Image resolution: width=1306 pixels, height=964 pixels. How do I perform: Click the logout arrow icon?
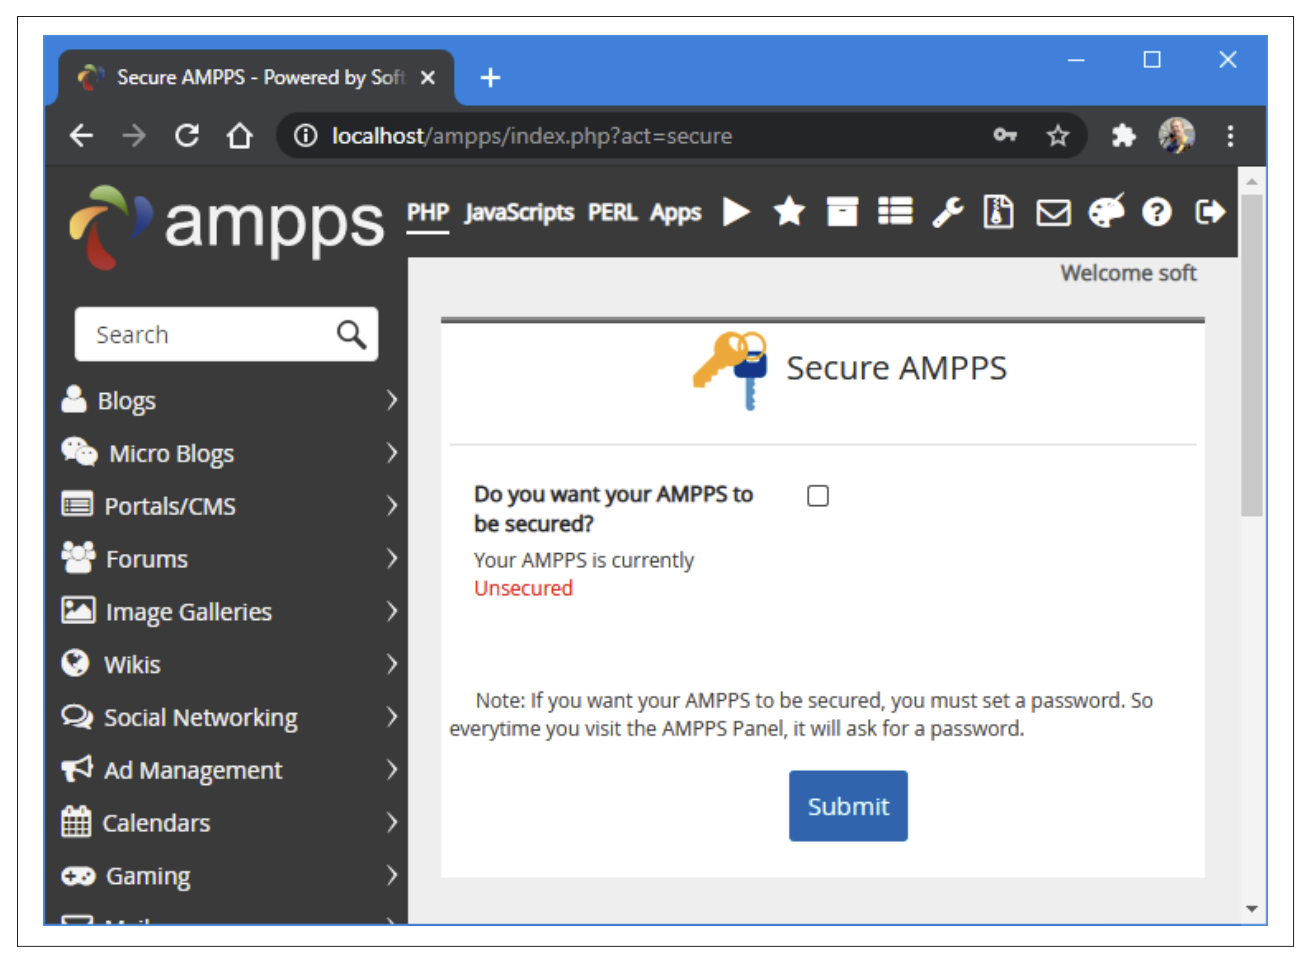[x=1210, y=212]
